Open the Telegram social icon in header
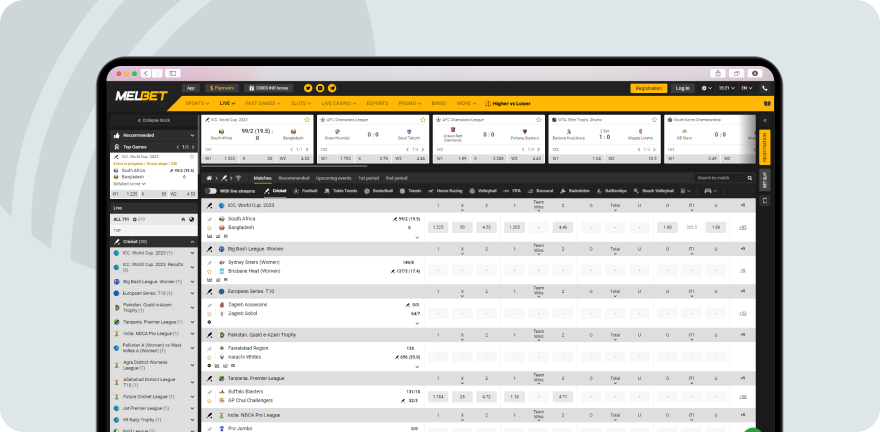Image resolution: width=880 pixels, height=432 pixels. 332,88
